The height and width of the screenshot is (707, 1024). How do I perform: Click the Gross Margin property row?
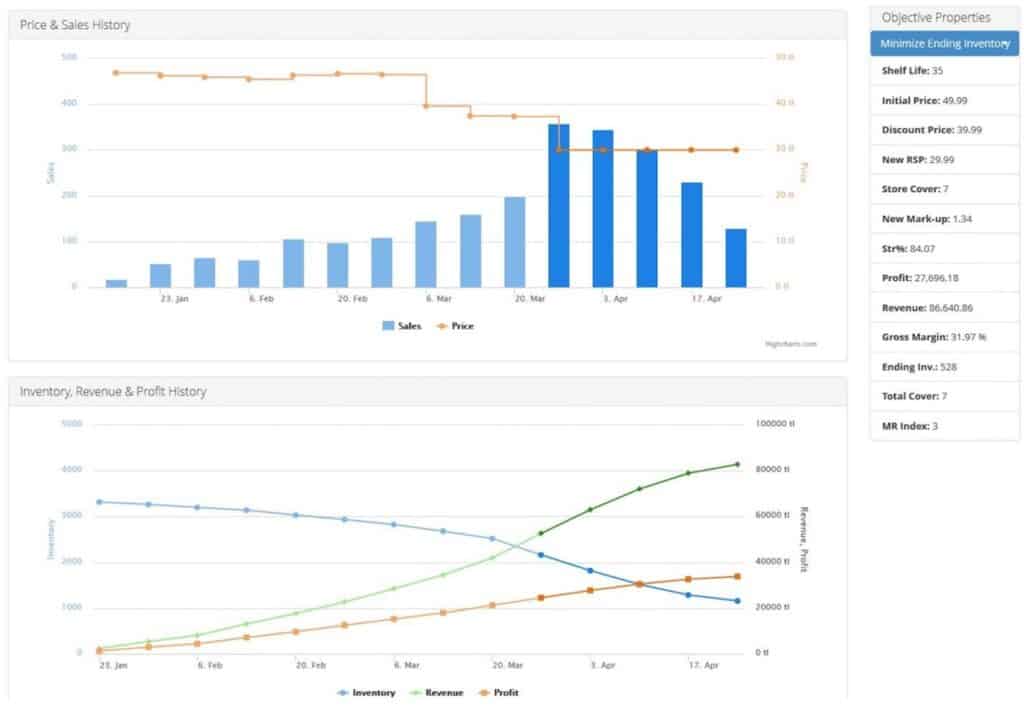[944, 338]
